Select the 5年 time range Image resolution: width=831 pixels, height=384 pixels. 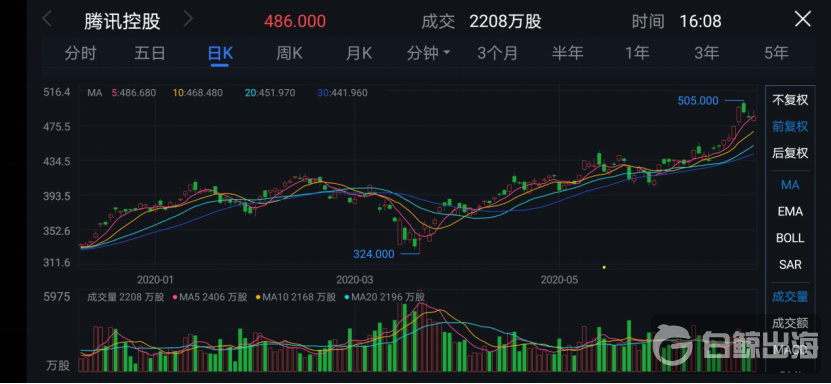(776, 53)
